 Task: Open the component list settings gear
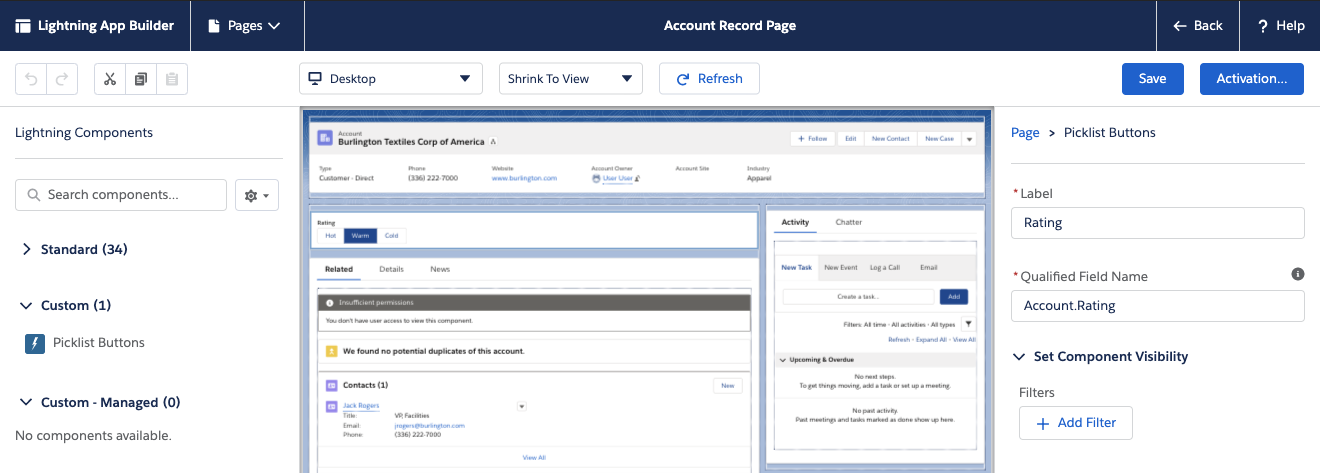point(257,195)
